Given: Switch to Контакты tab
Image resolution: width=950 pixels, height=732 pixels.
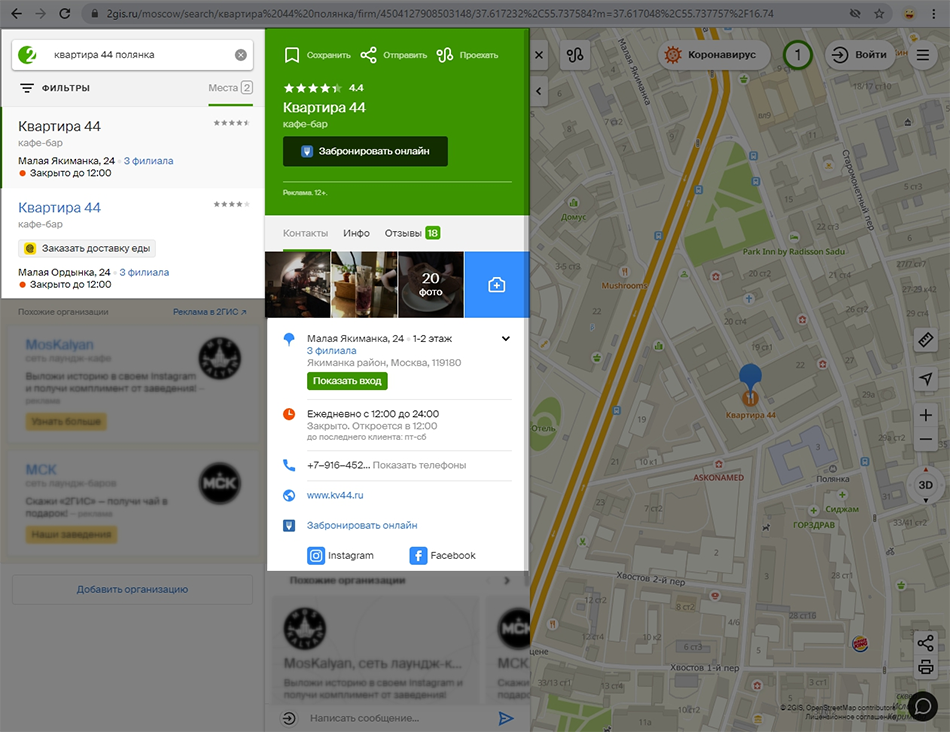Looking at the screenshot, I should coord(305,233).
